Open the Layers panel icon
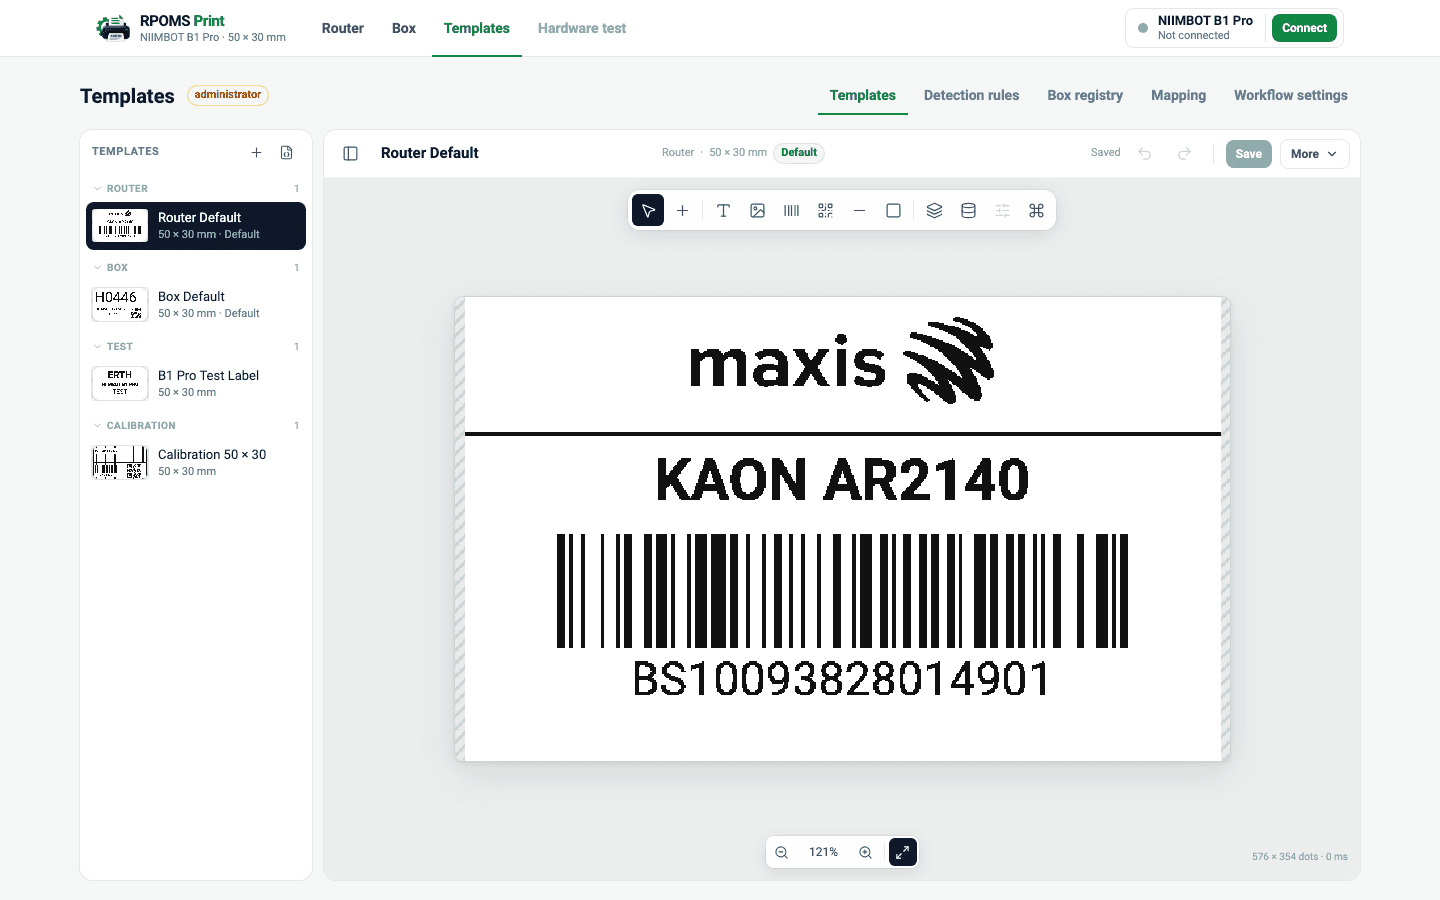 coord(934,210)
